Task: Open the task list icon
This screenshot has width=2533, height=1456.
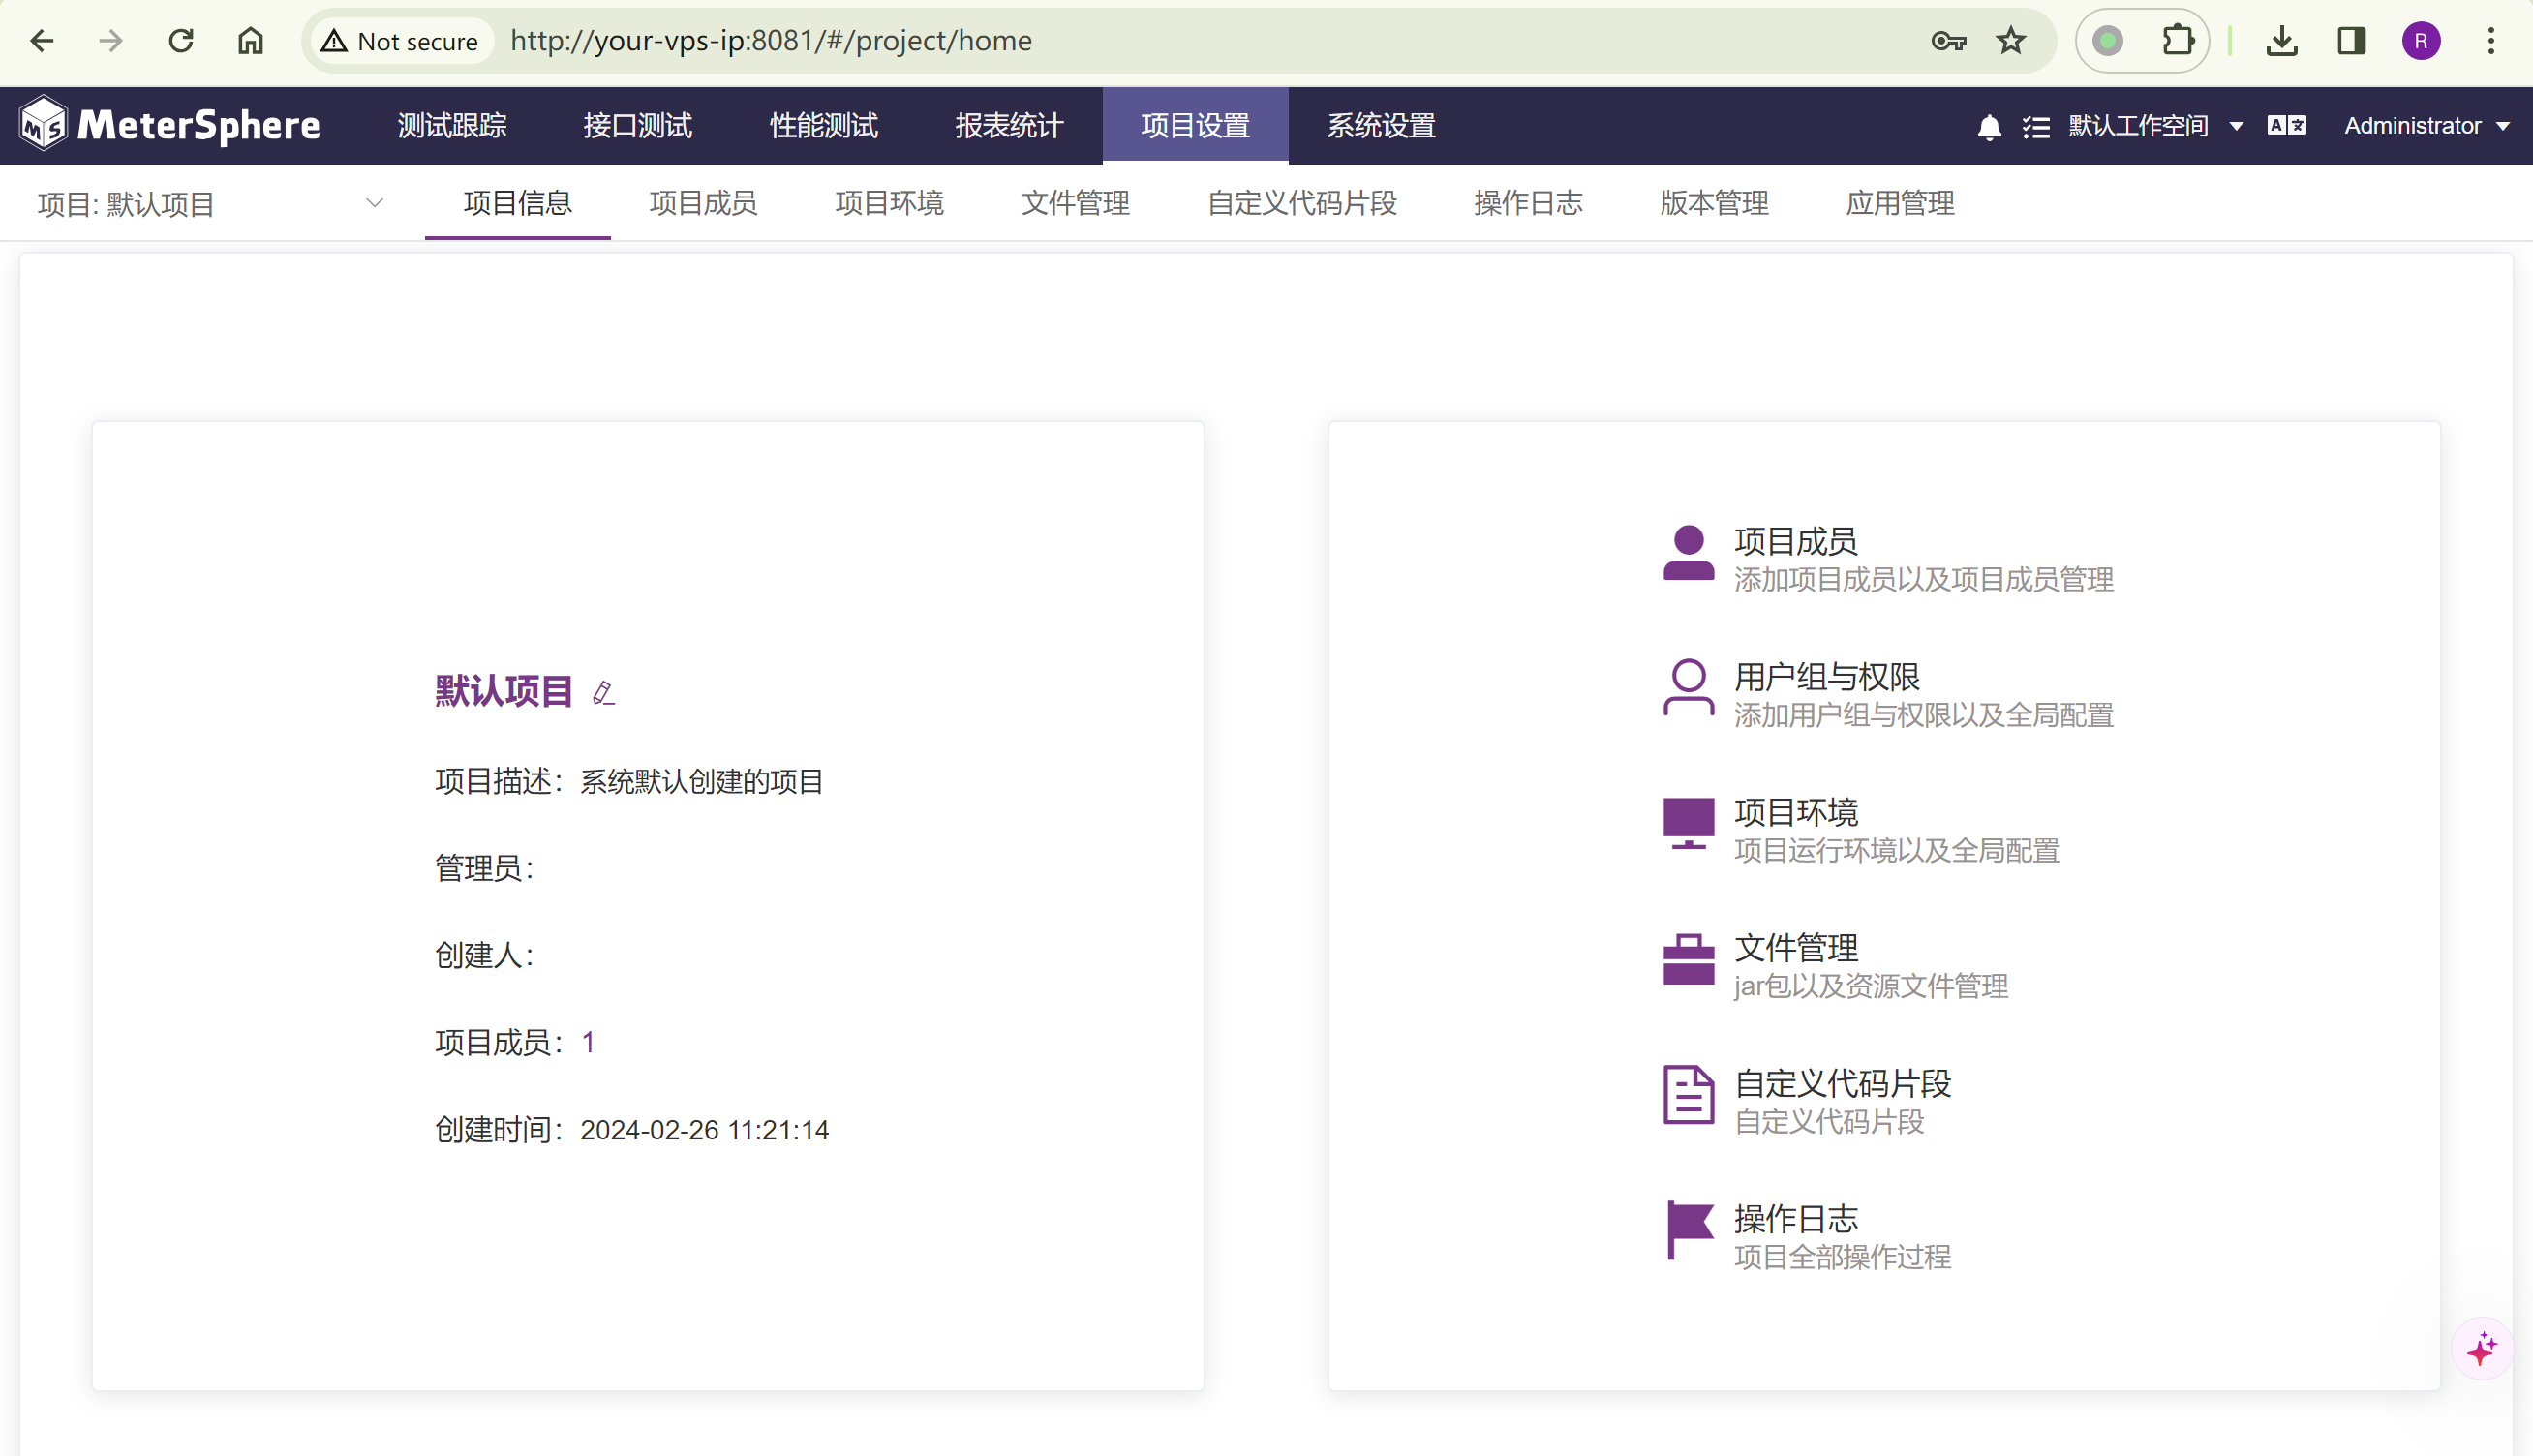Action: pyautogui.click(x=2036, y=127)
